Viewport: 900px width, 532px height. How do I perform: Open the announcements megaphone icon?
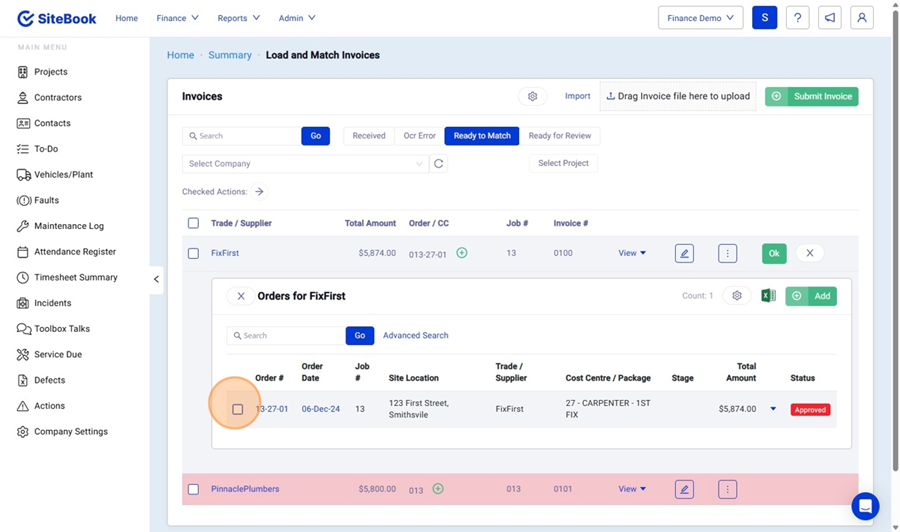point(829,18)
